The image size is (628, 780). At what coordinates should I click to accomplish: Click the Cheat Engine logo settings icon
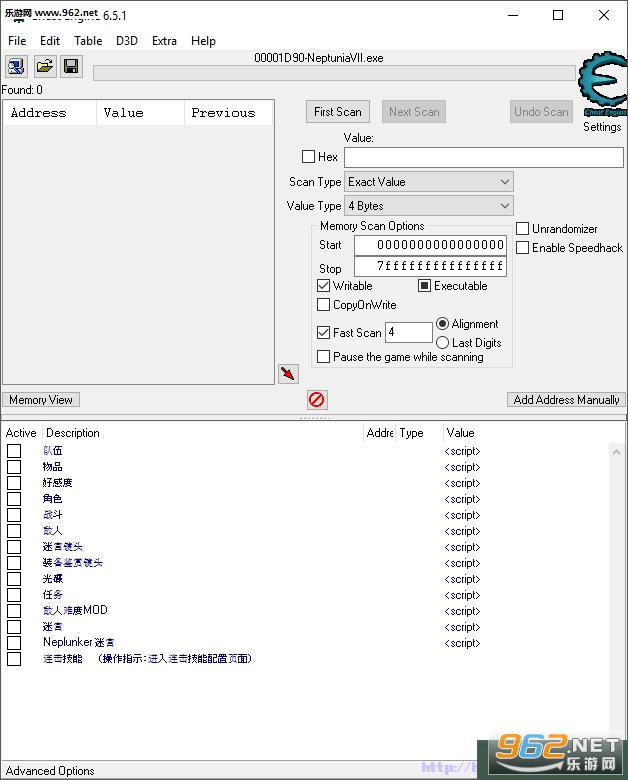click(602, 85)
